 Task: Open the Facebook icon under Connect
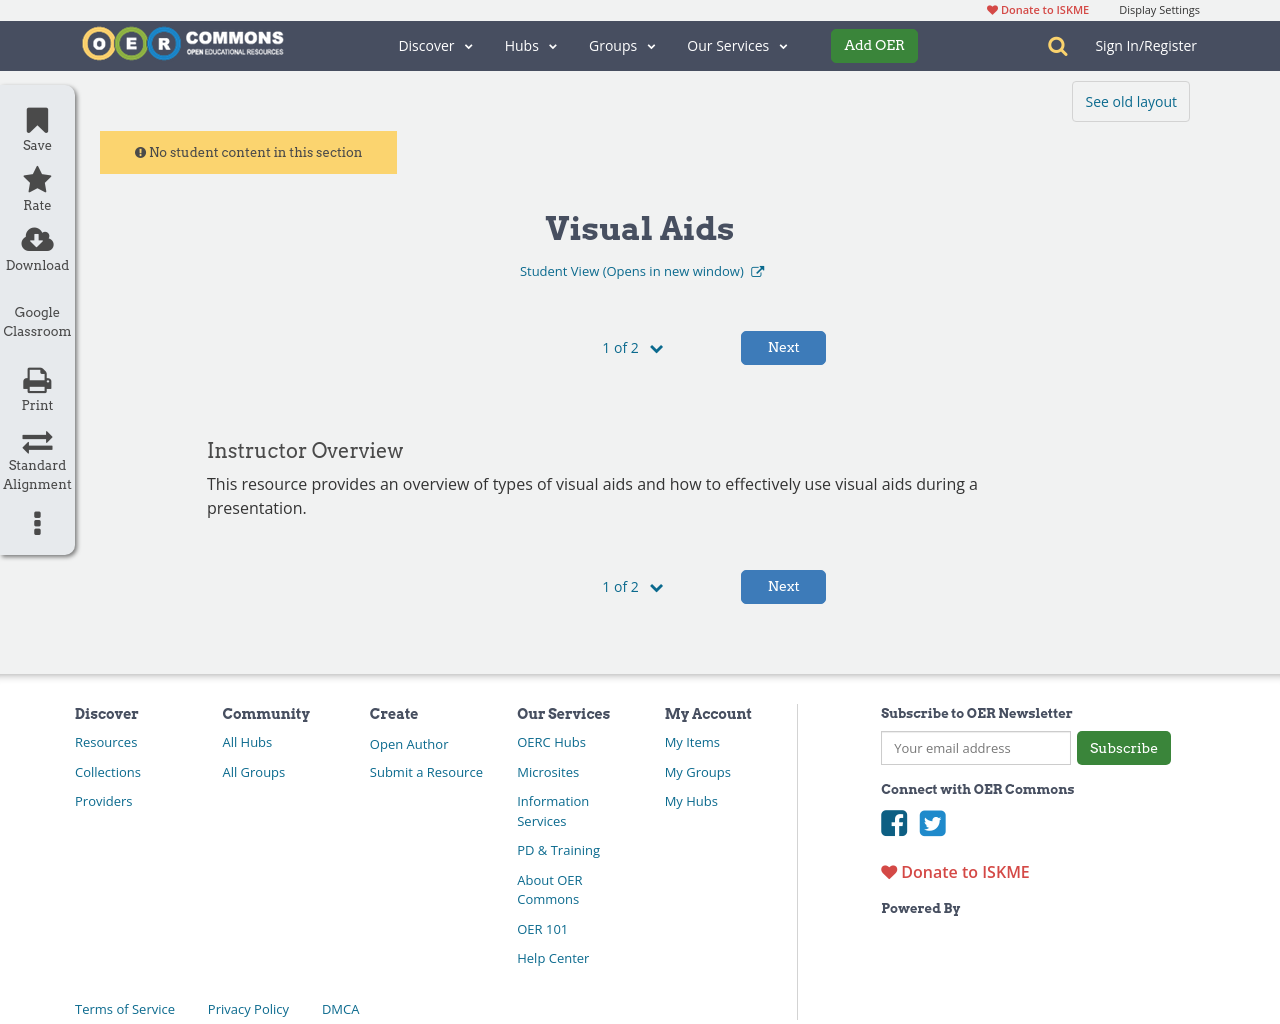coord(893,822)
